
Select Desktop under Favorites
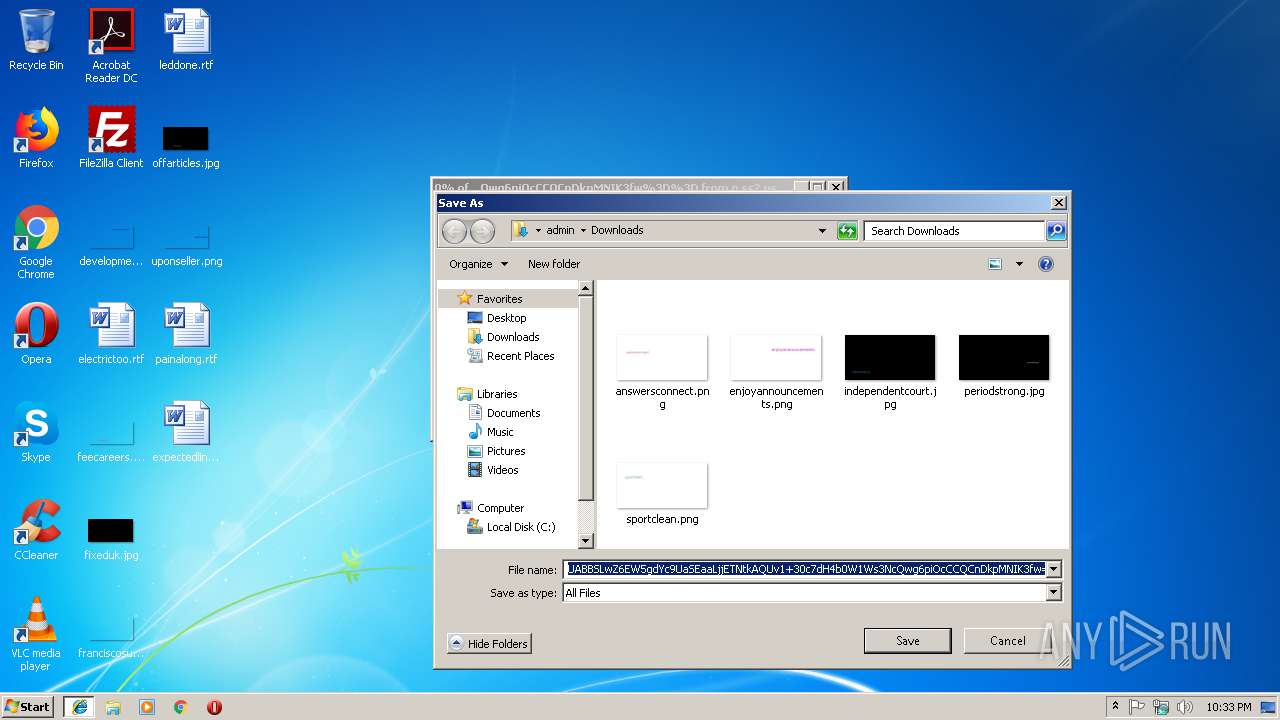506,318
